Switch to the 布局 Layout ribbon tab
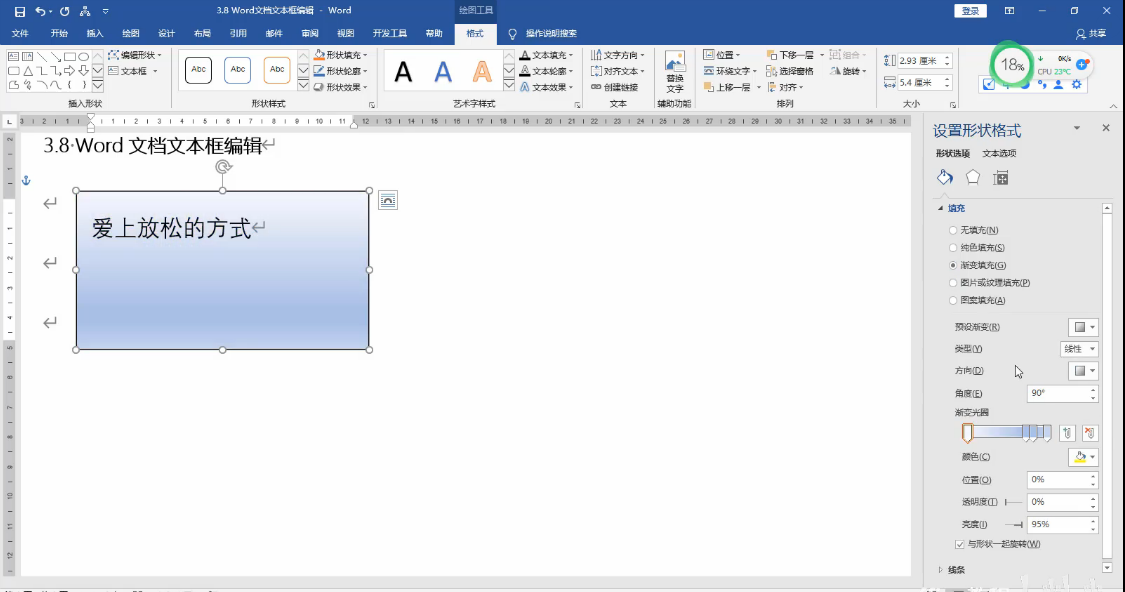 coord(202,34)
